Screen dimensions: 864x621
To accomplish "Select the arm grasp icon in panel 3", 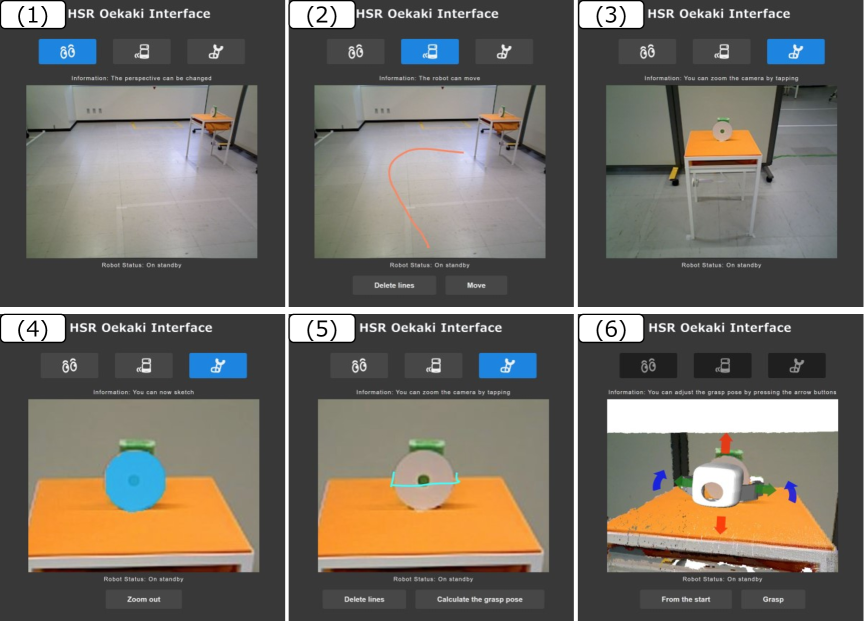I will point(796,52).
